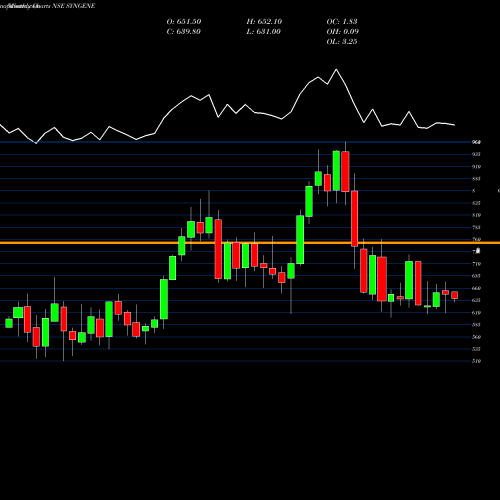Click the high value H: 652.10
The width and height of the screenshot is (500, 500).
[x=264, y=22]
